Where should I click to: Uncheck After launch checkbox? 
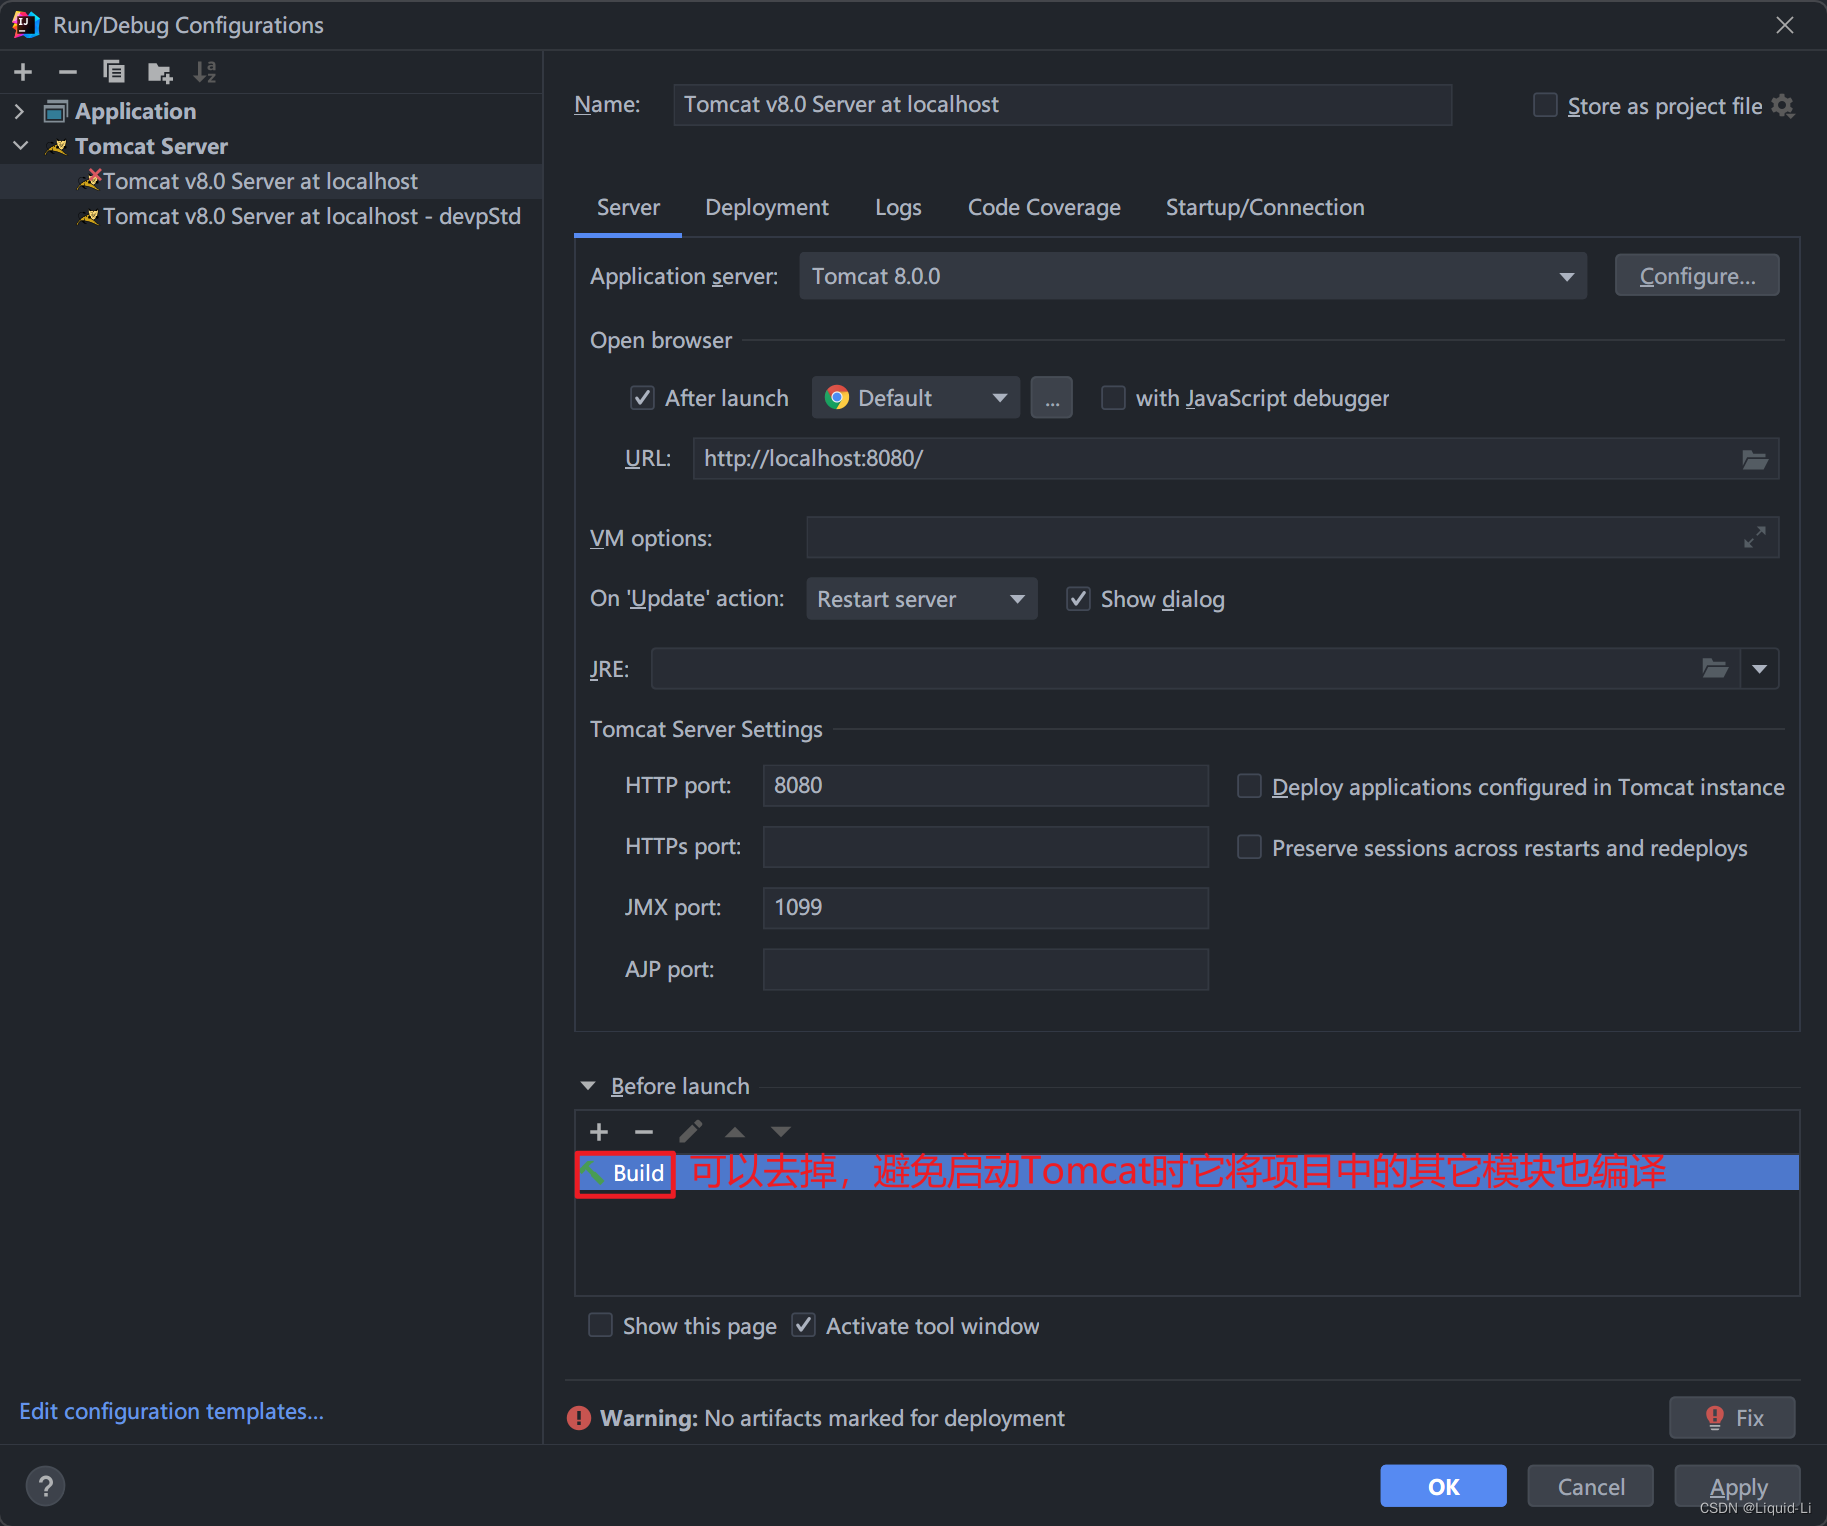coord(642,398)
